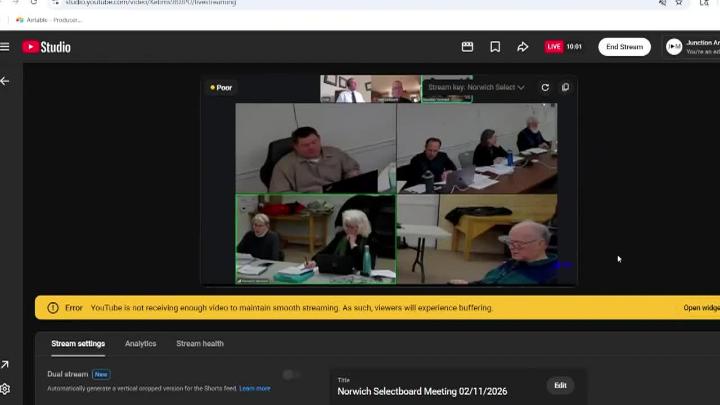Follow the Learn more link under Dual stream
The image size is (720, 405).
254,388
